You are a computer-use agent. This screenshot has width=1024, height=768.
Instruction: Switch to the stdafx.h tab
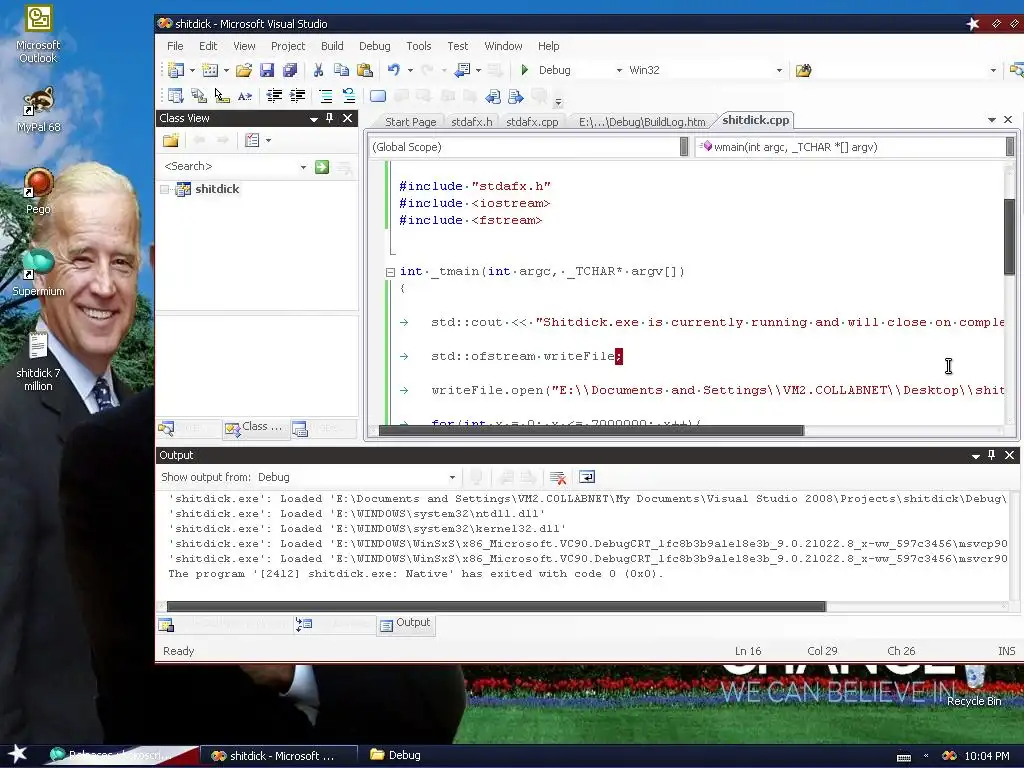point(472,121)
